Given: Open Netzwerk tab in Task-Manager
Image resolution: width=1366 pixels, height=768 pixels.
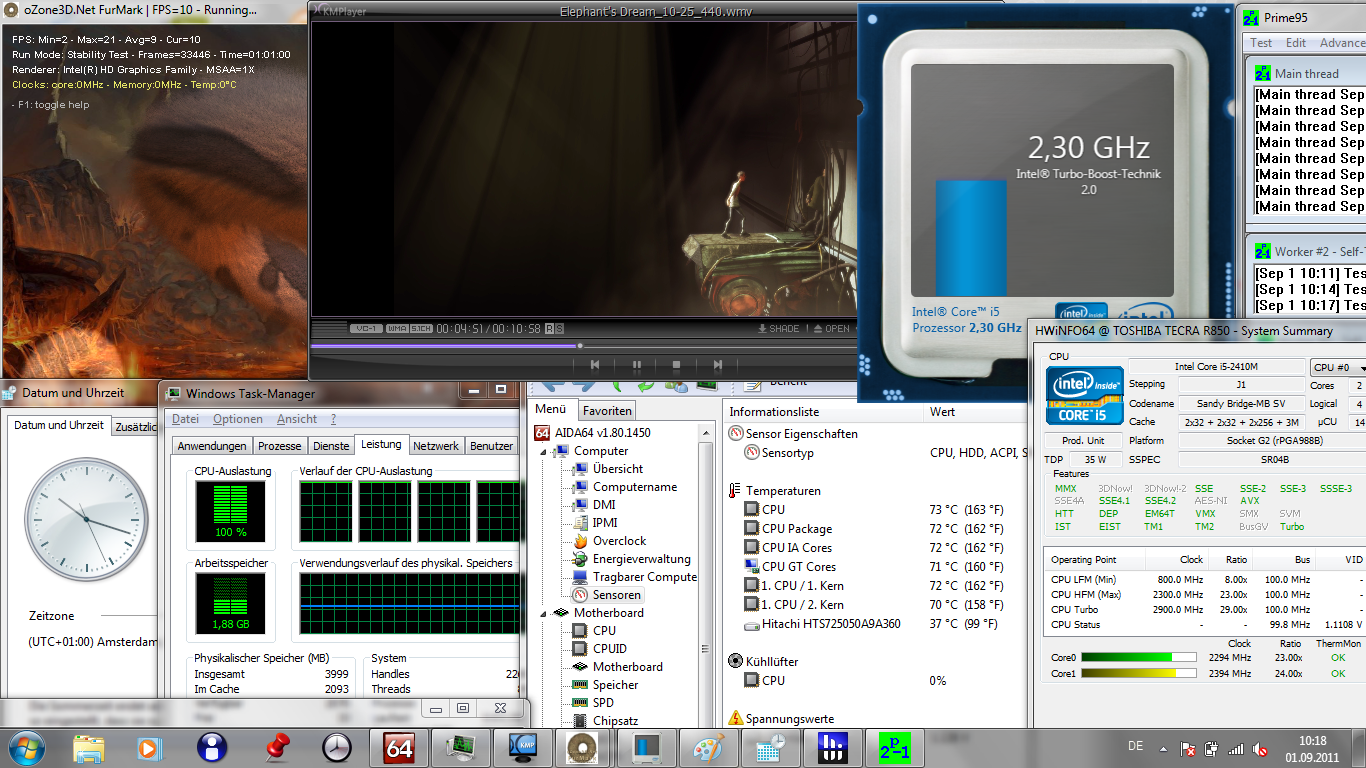Looking at the screenshot, I should (436, 446).
